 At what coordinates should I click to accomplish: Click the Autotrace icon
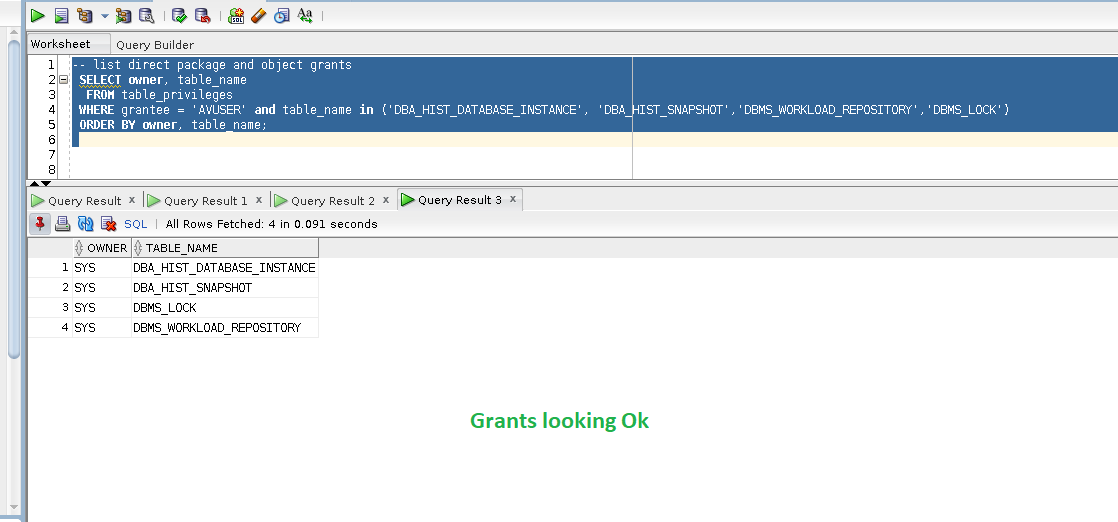[x=123, y=15]
